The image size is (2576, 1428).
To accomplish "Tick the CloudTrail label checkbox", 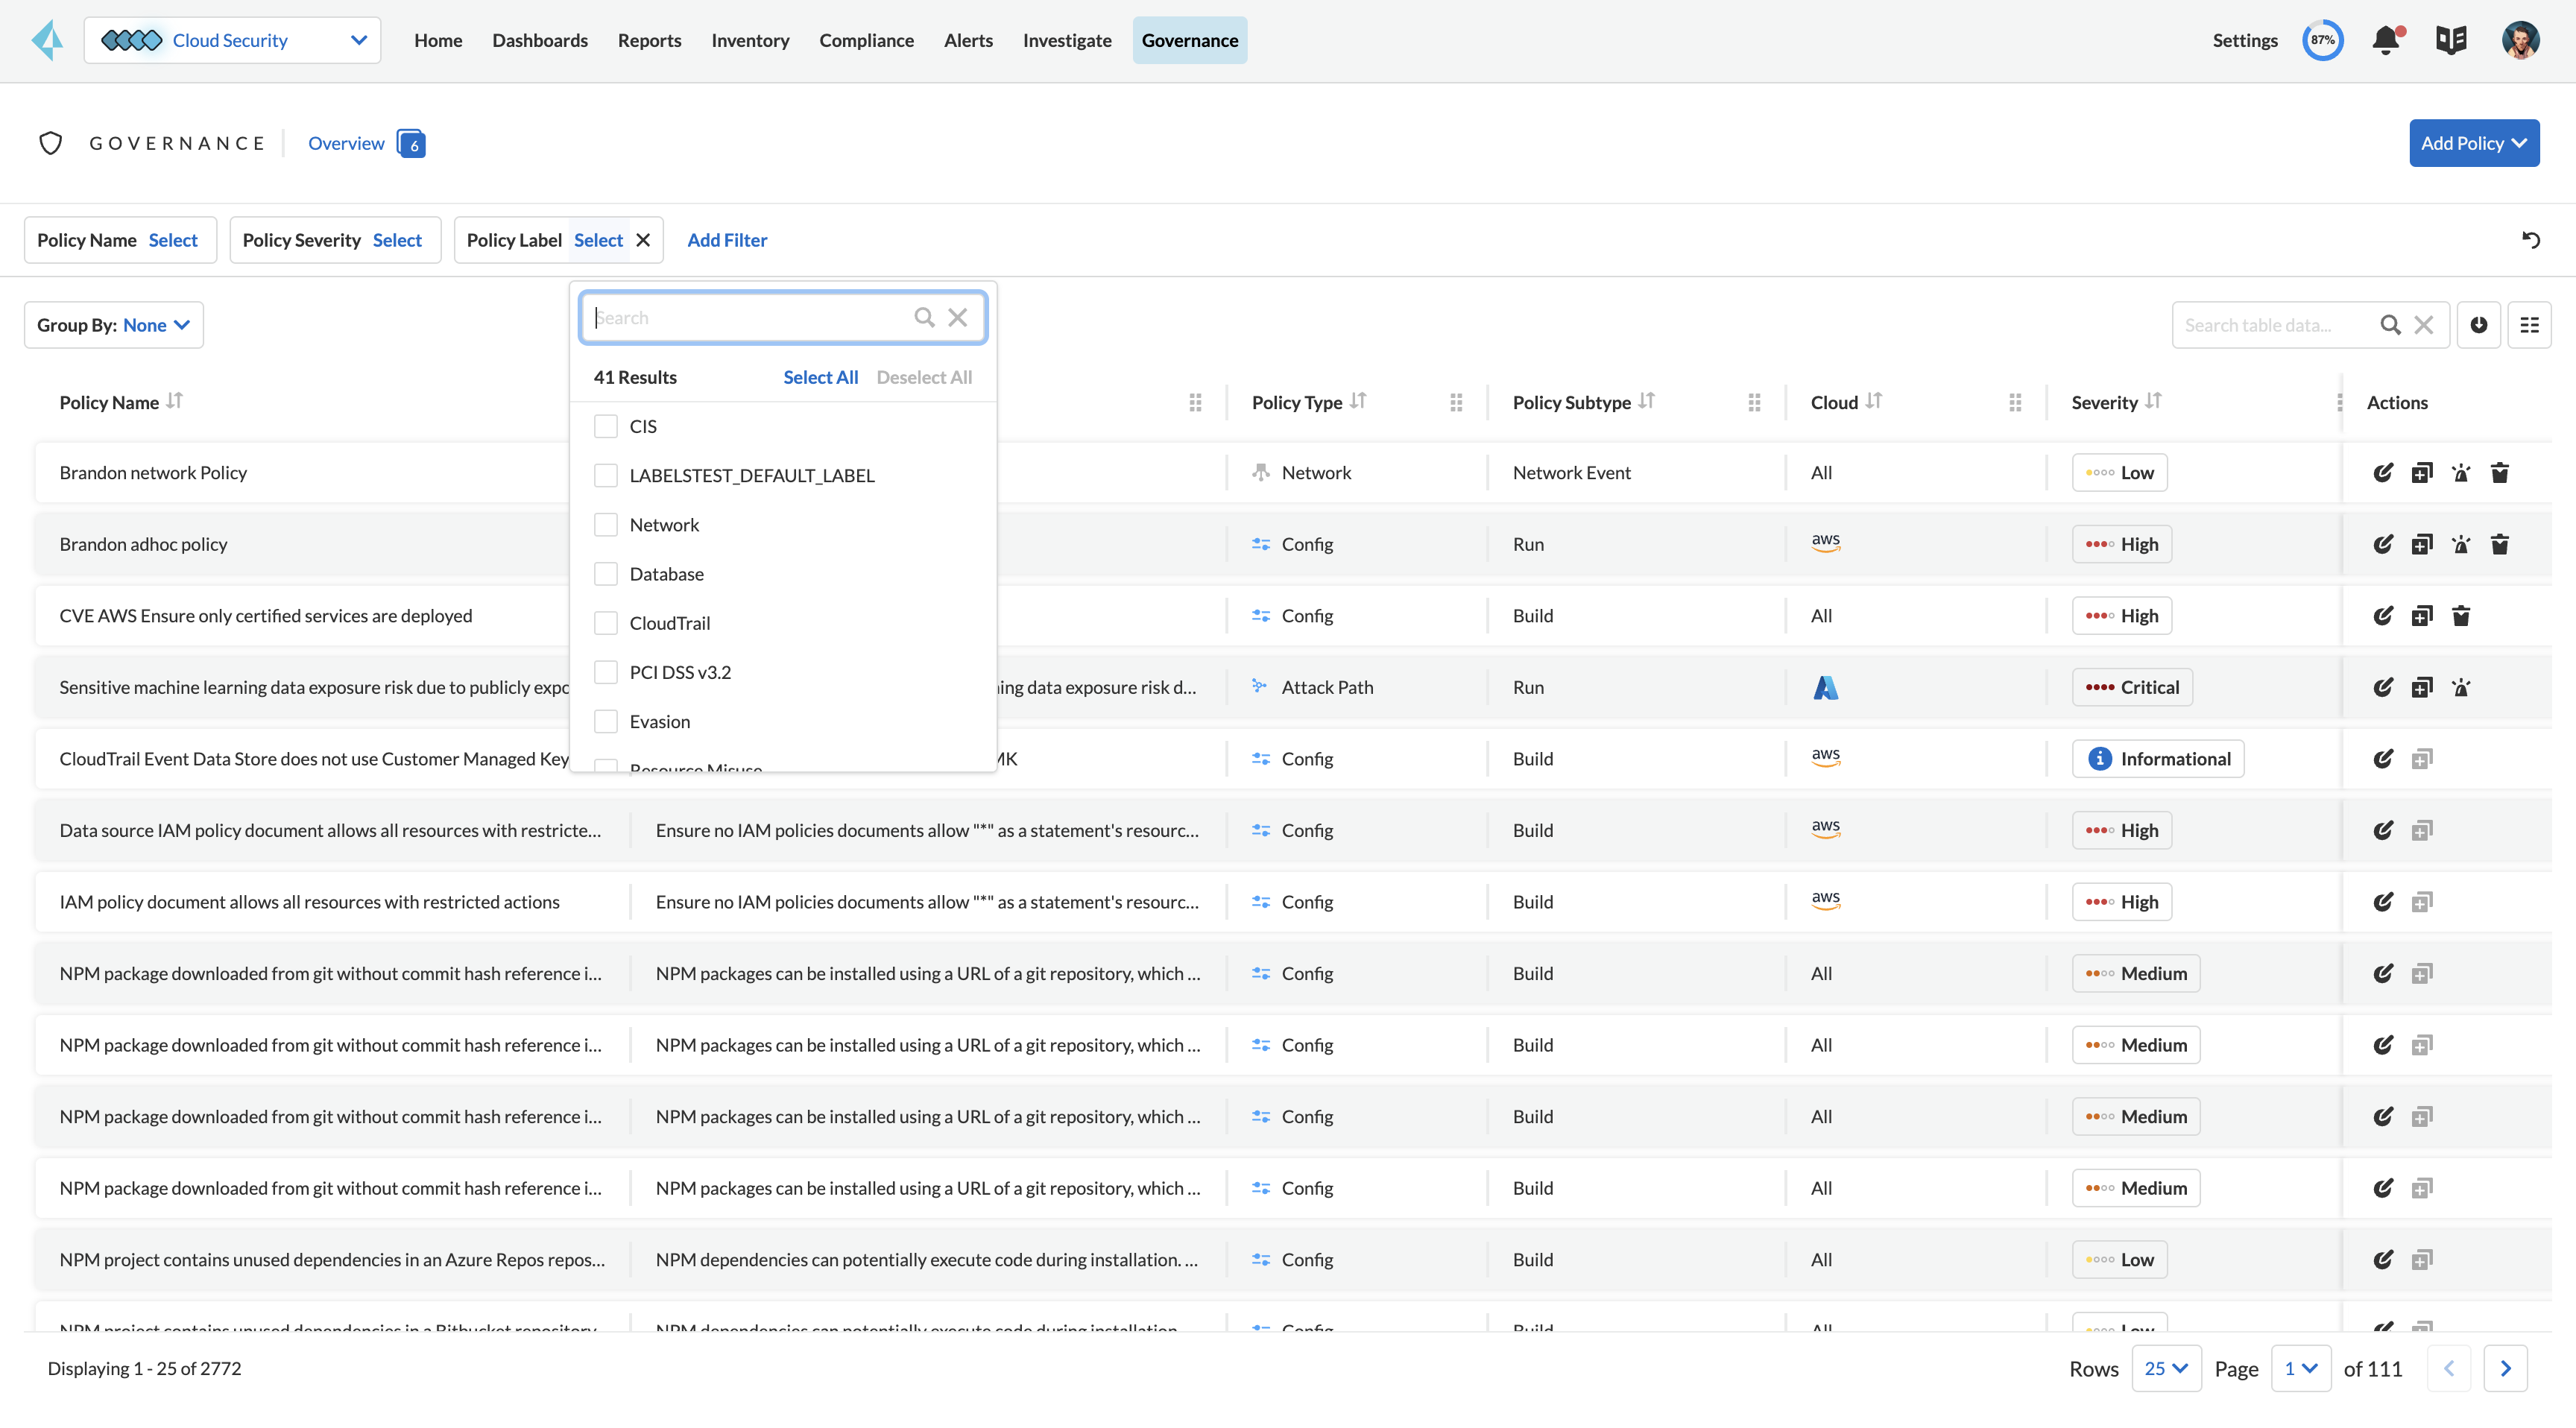I will pyautogui.click(x=605, y=623).
